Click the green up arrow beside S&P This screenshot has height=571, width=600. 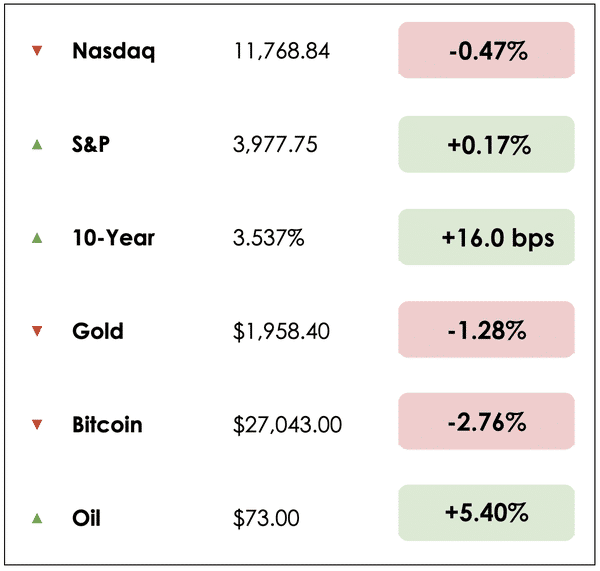coord(37,144)
